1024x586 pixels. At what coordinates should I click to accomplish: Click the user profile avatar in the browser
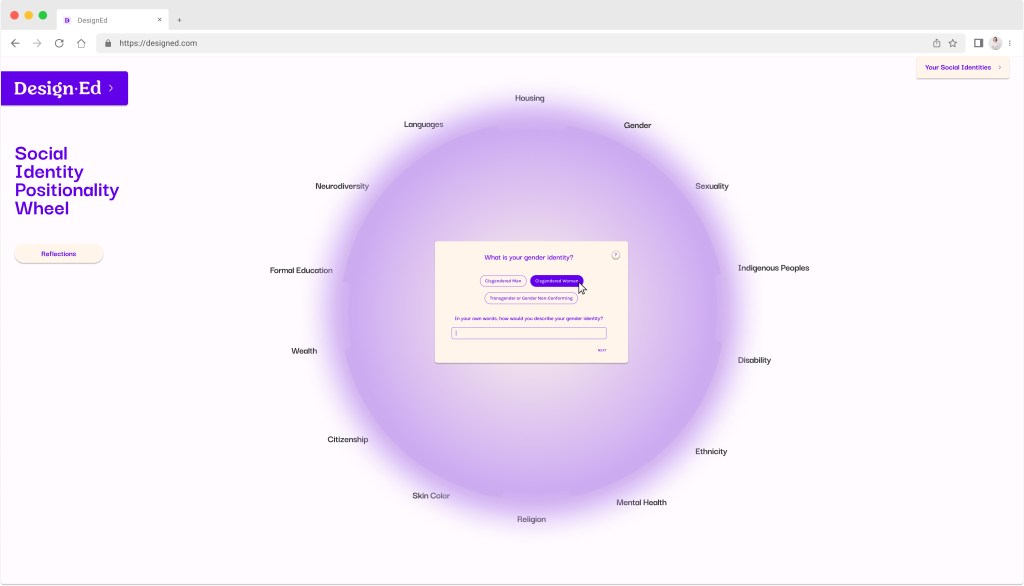point(995,43)
